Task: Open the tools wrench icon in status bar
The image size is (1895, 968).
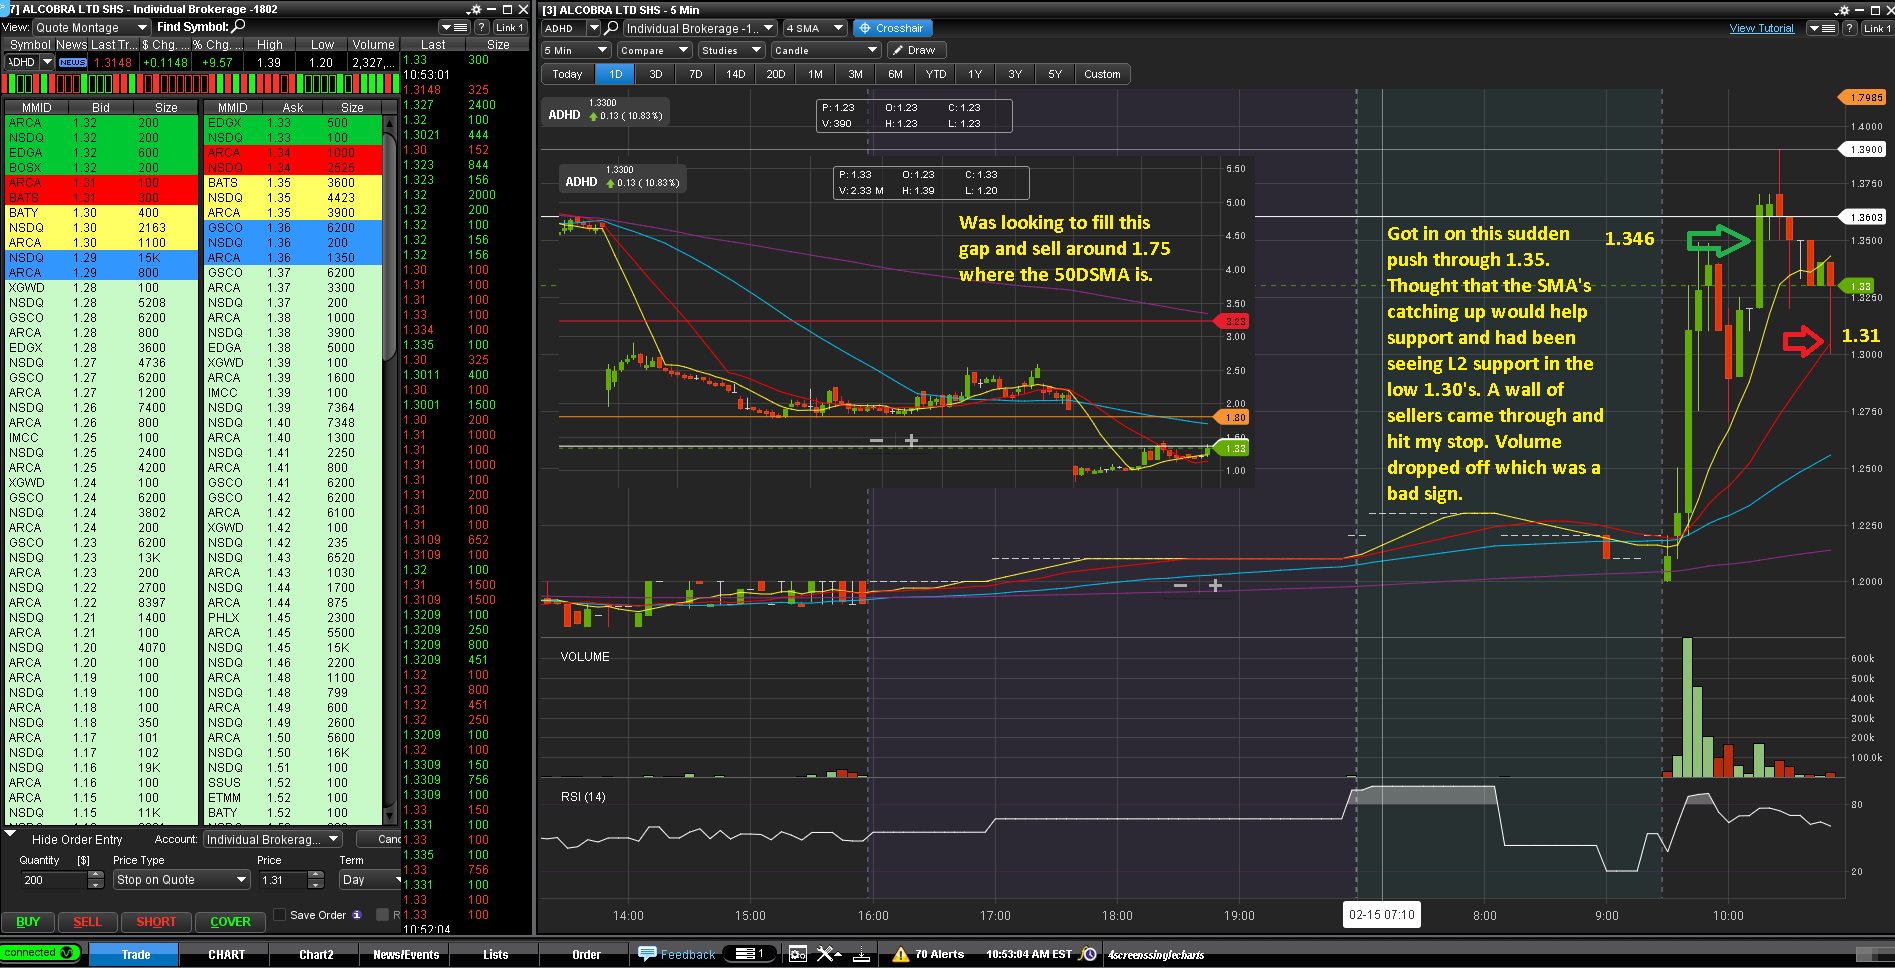Action: 827,954
